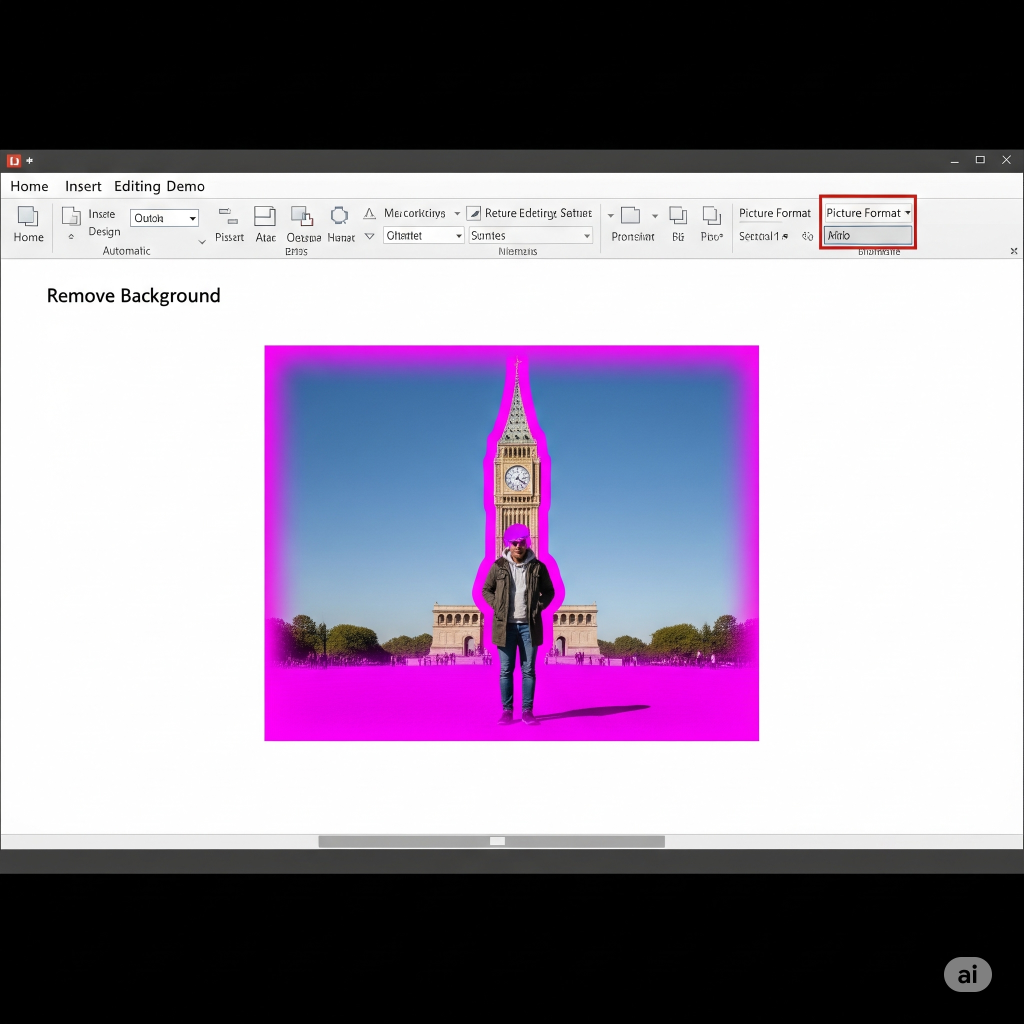The width and height of the screenshot is (1024, 1024).
Task: Click the horizontal scrollbar at the bottom
Action: click(x=491, y=841)
